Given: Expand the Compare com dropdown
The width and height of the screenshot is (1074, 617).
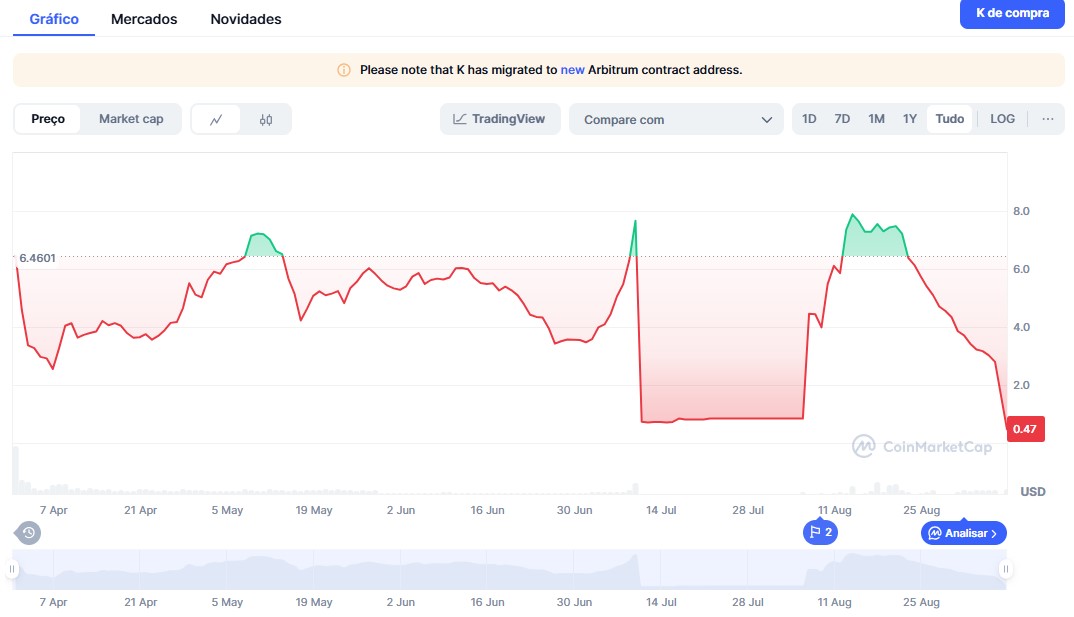Looking at the screenshot, I should [x=676, y=119].
